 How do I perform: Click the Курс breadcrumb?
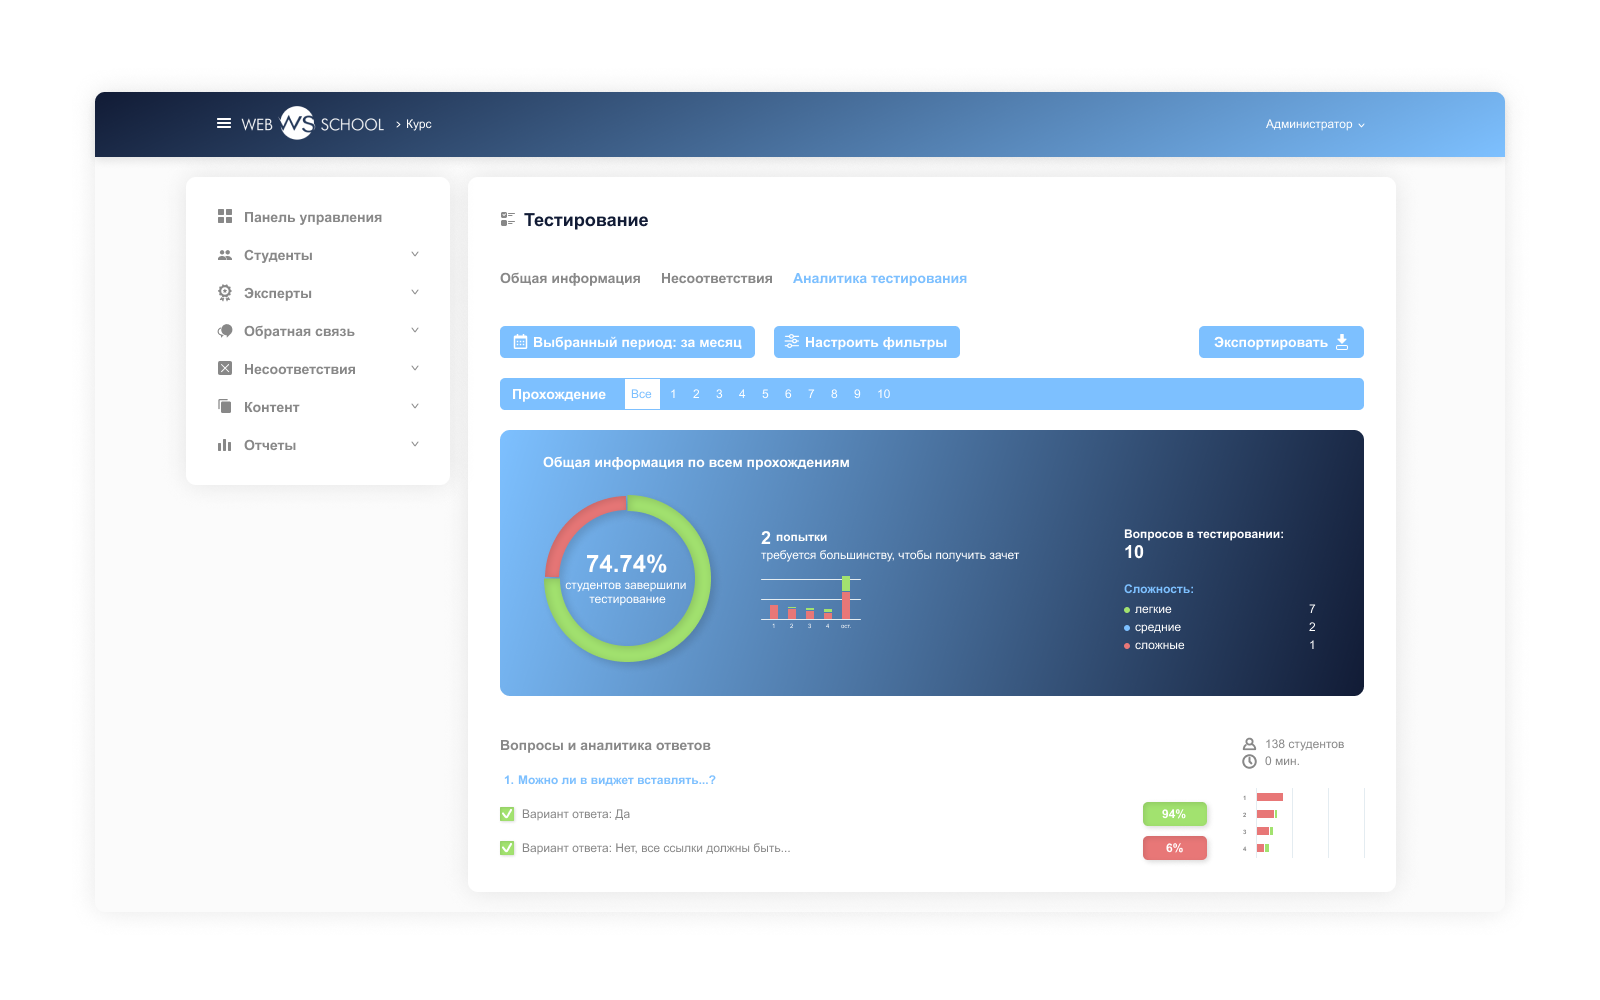419,124
